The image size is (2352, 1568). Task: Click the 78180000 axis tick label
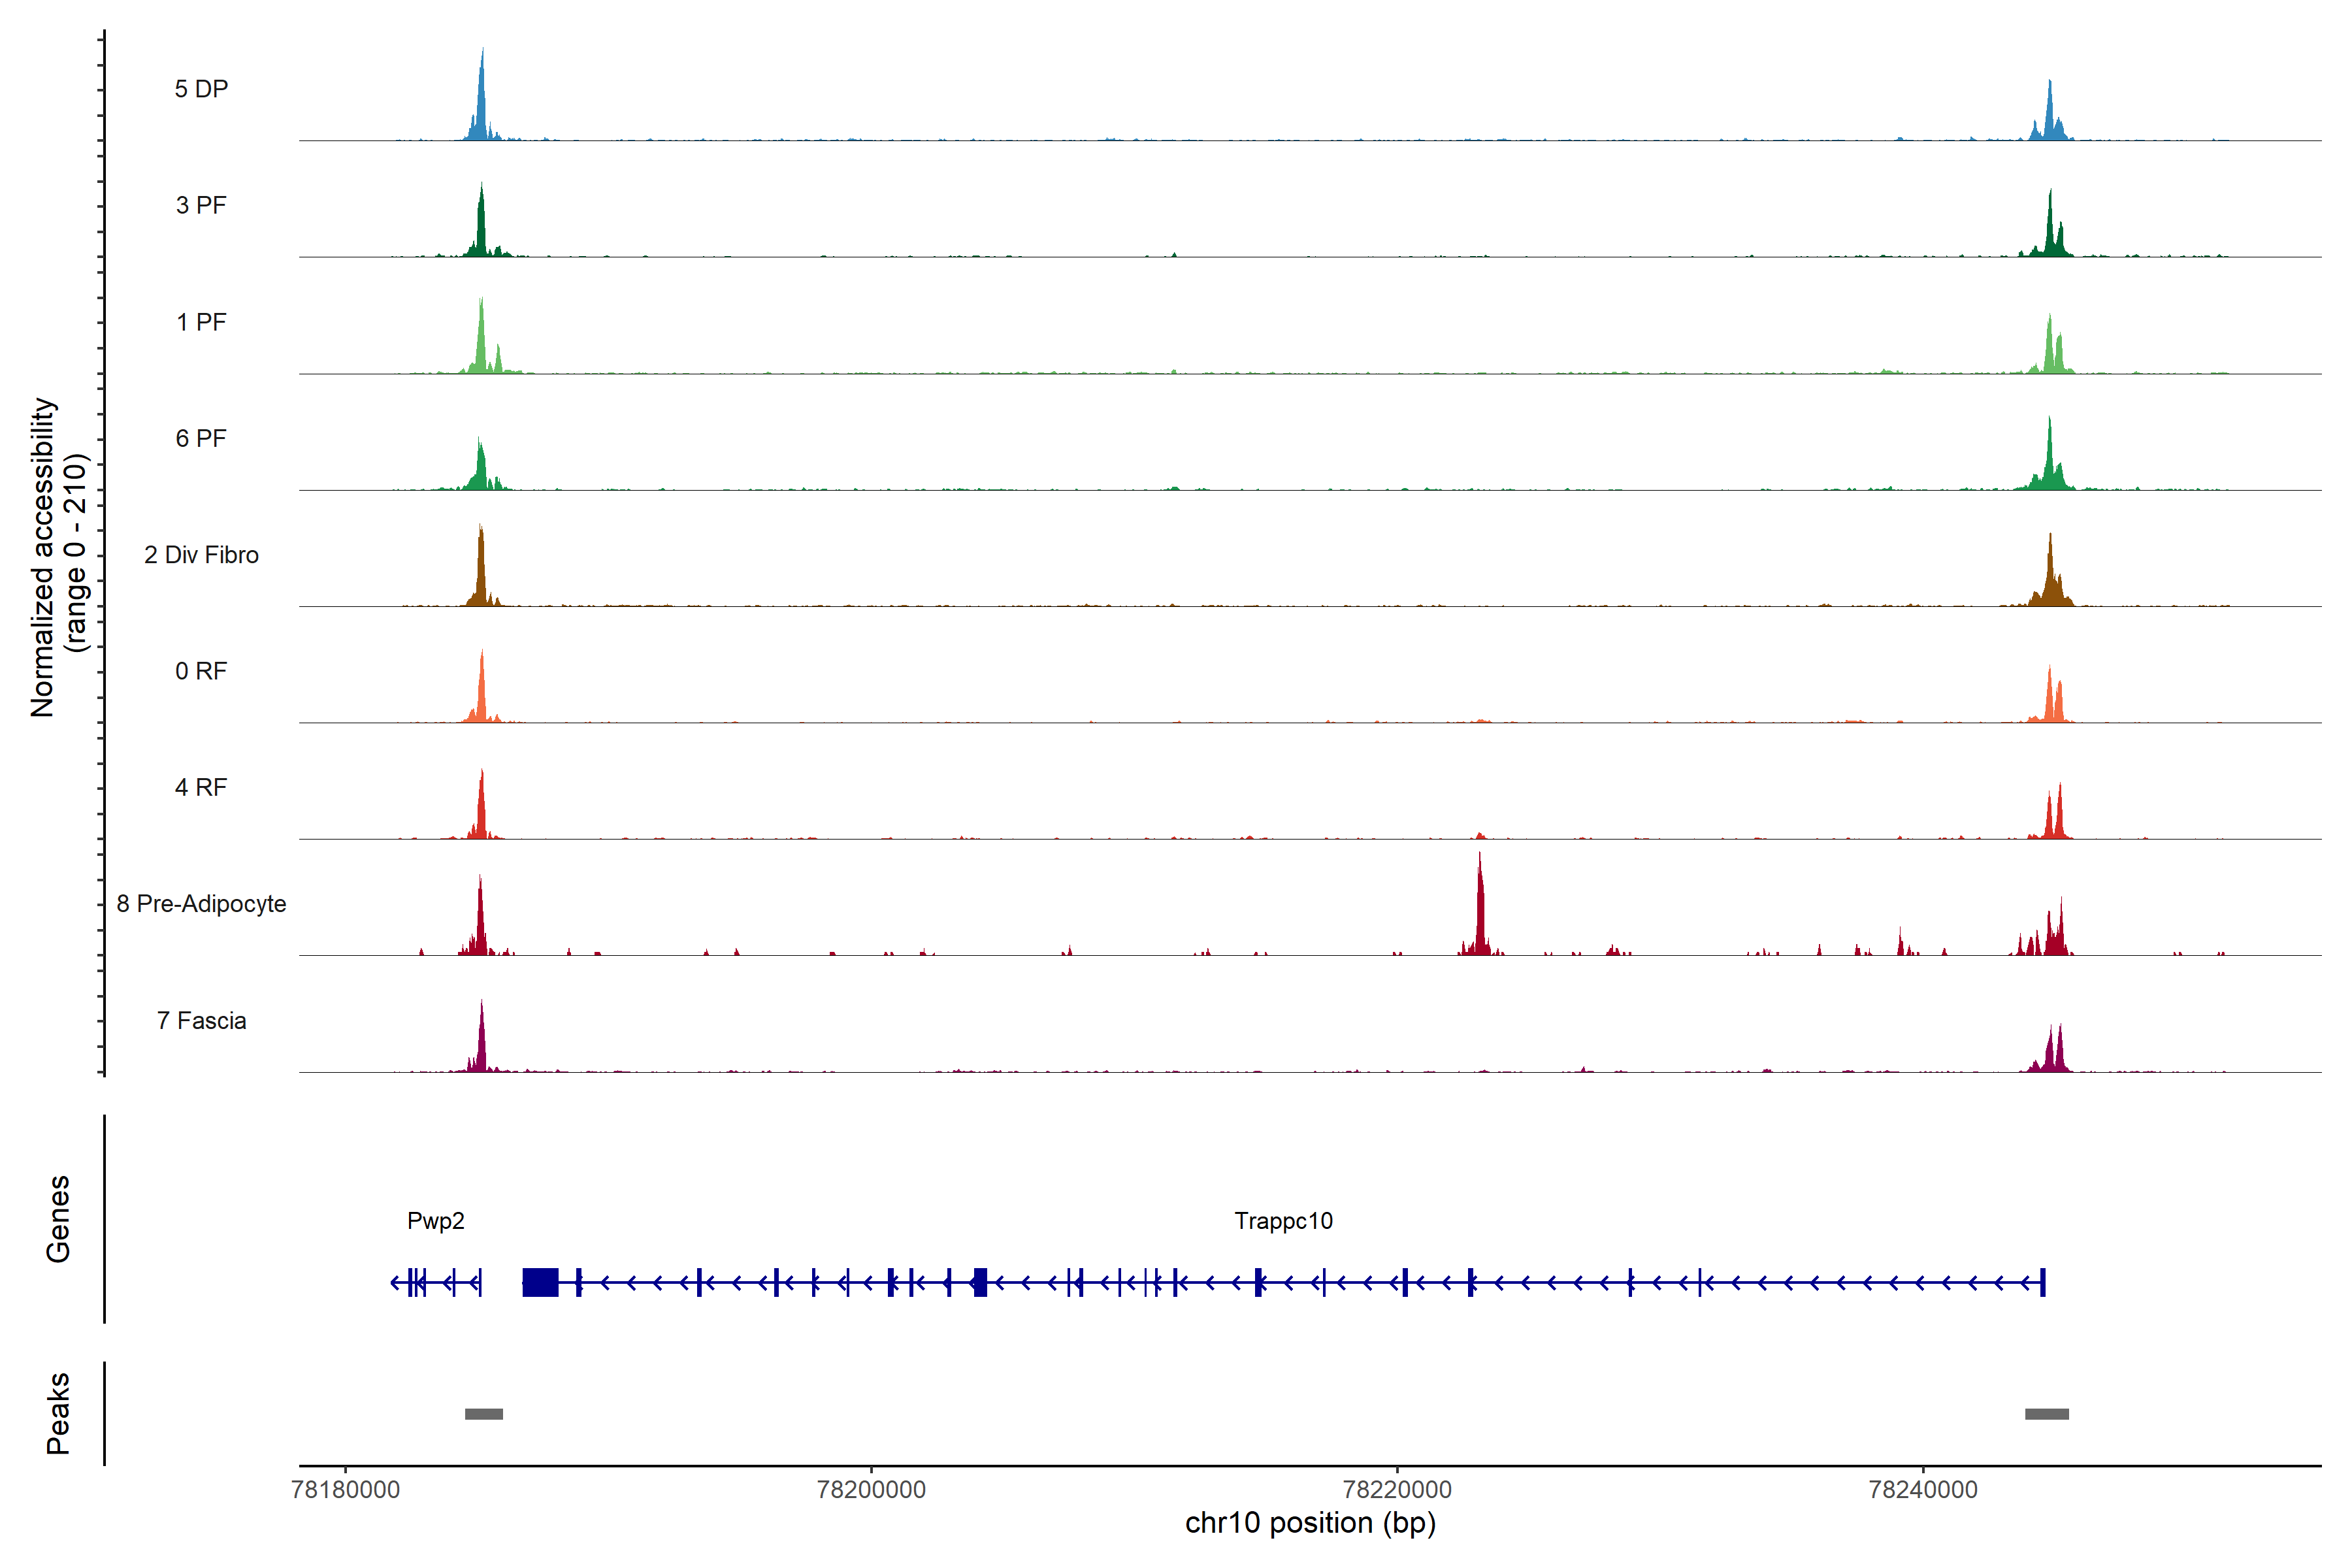point(345,1490)
